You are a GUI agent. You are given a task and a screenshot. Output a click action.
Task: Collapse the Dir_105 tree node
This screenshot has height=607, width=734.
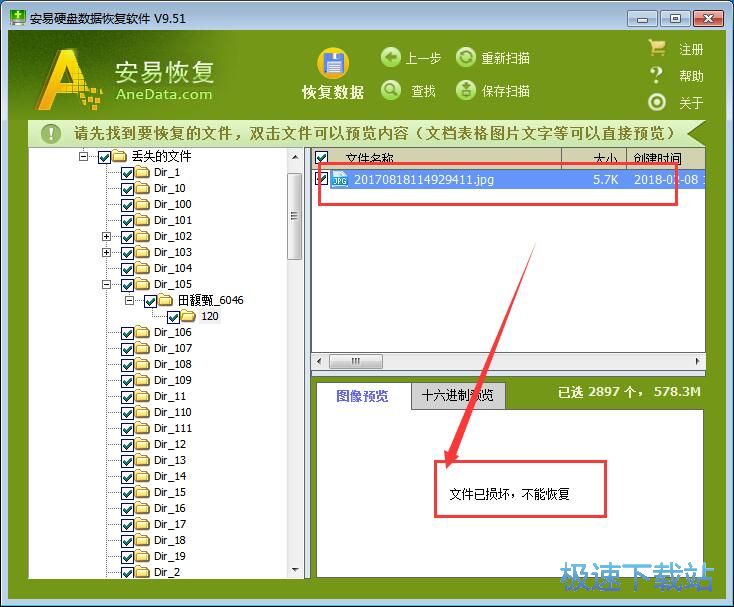point(106,285)
